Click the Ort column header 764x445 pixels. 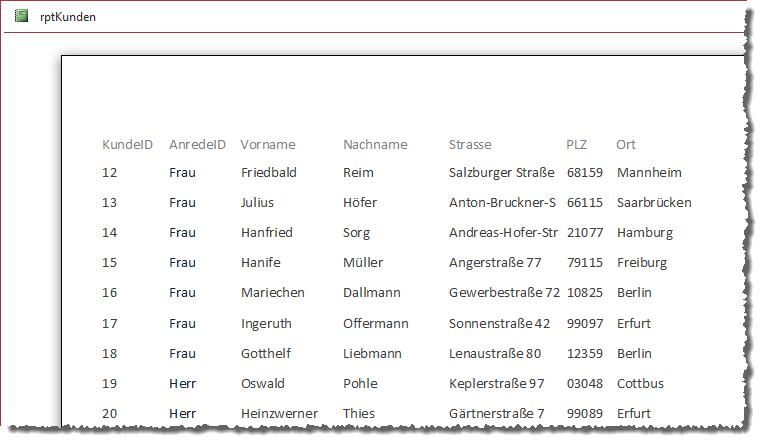point(626,145)
